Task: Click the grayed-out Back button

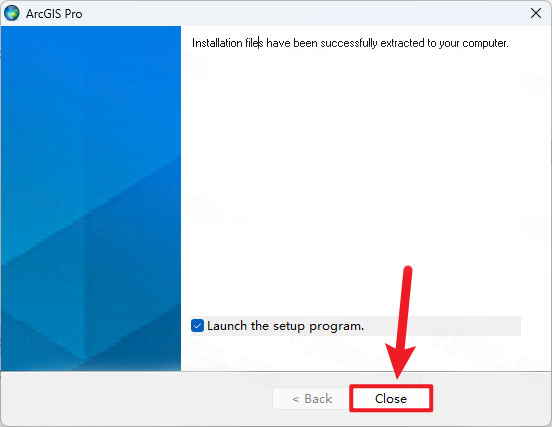Action: click(x=312, y=398)
